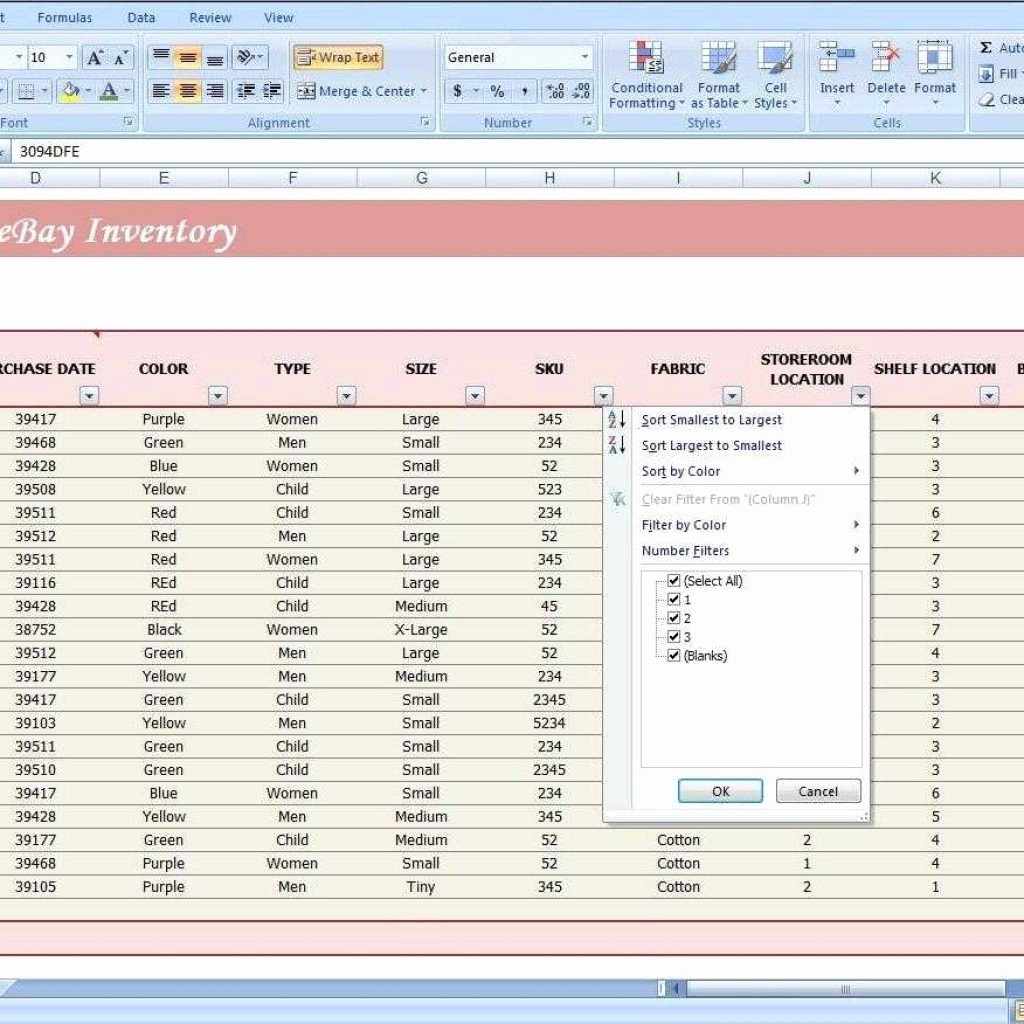Image resolution: width=1024 pixels, height=1024 pixels.
Task: Click OK in the filter menu
Action: [x=720, y=791]
